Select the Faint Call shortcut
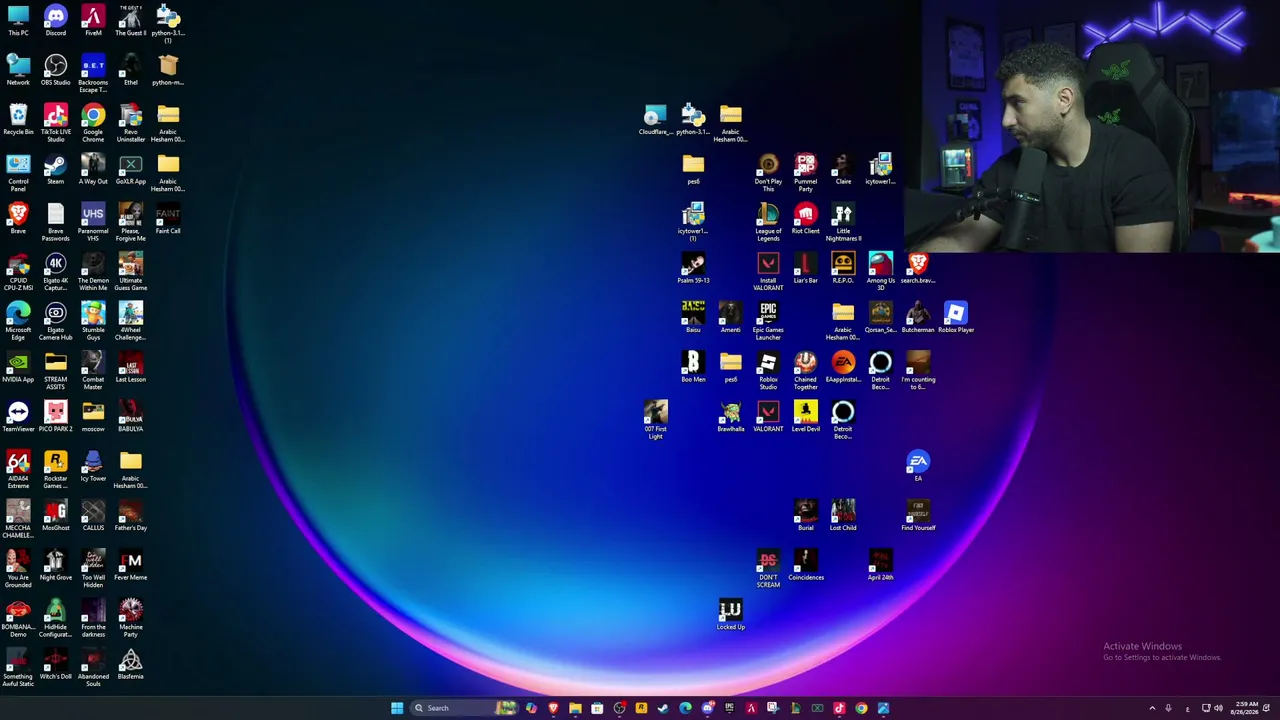This screenshot has height=720, width=1280. tap(168, 219)
